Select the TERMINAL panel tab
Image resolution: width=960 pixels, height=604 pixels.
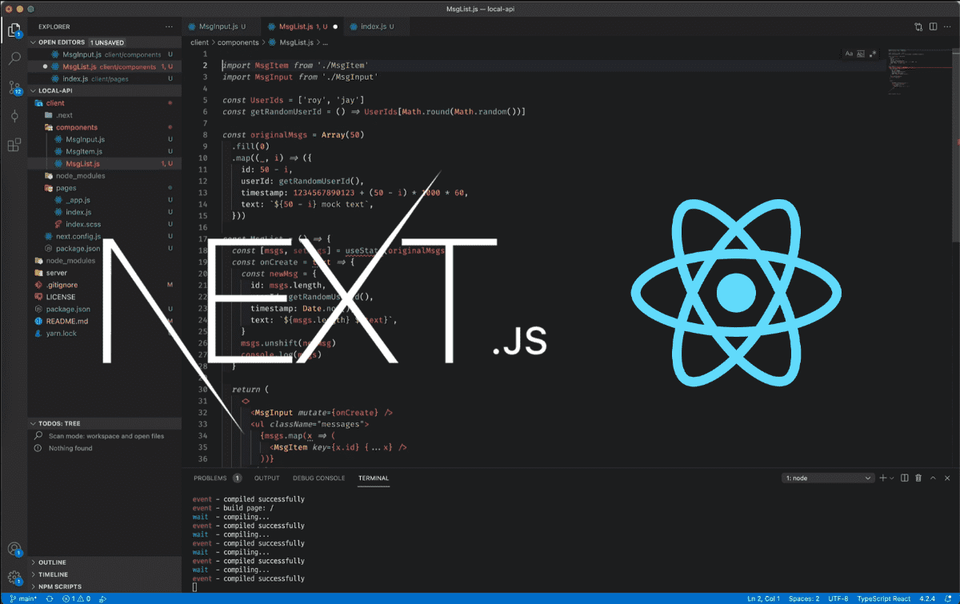point(373,478)
